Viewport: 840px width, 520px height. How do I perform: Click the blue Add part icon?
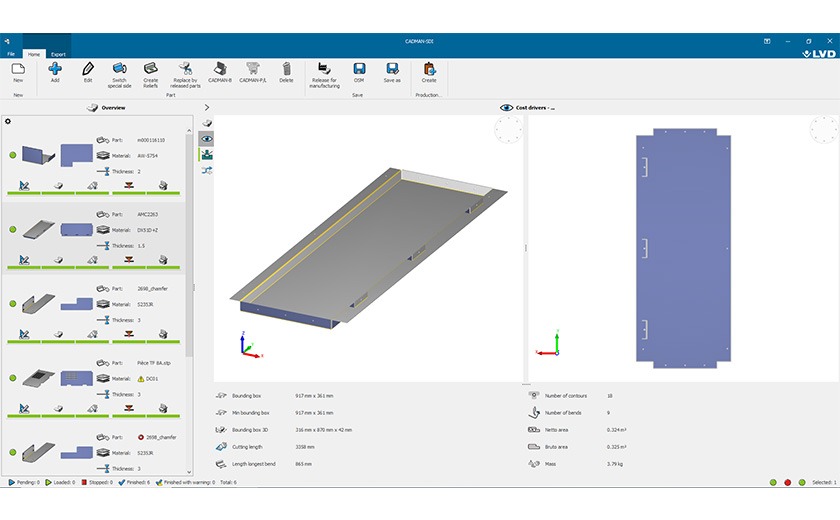(55, 69)
